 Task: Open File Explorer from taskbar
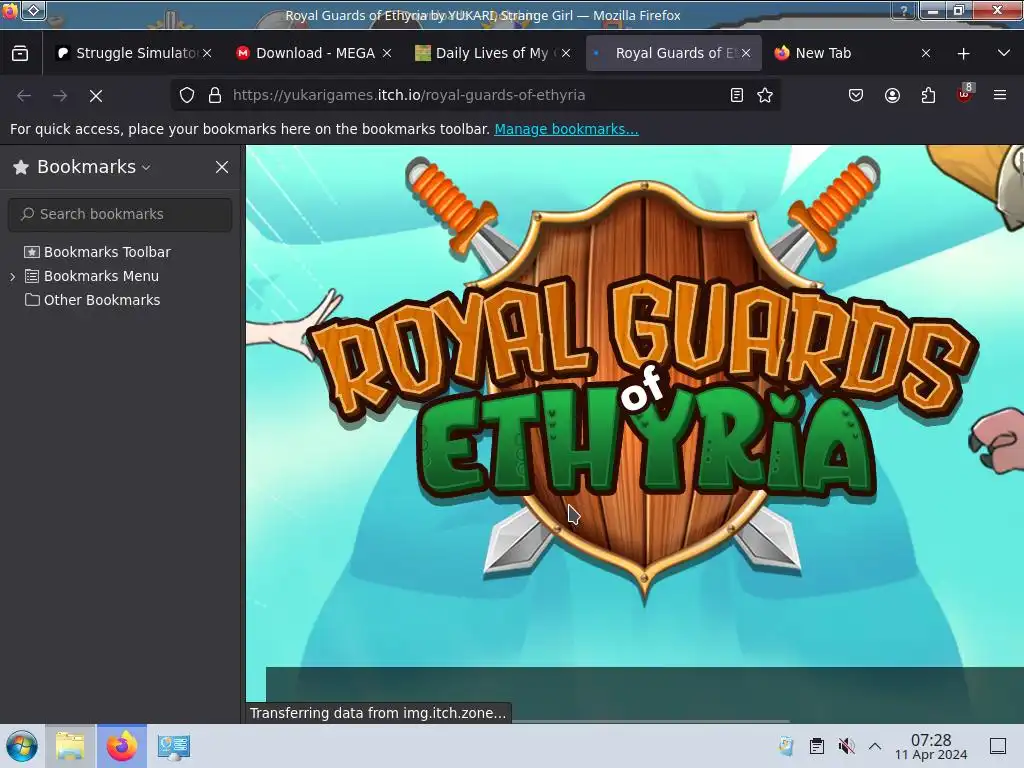click(x=71, y=746)
